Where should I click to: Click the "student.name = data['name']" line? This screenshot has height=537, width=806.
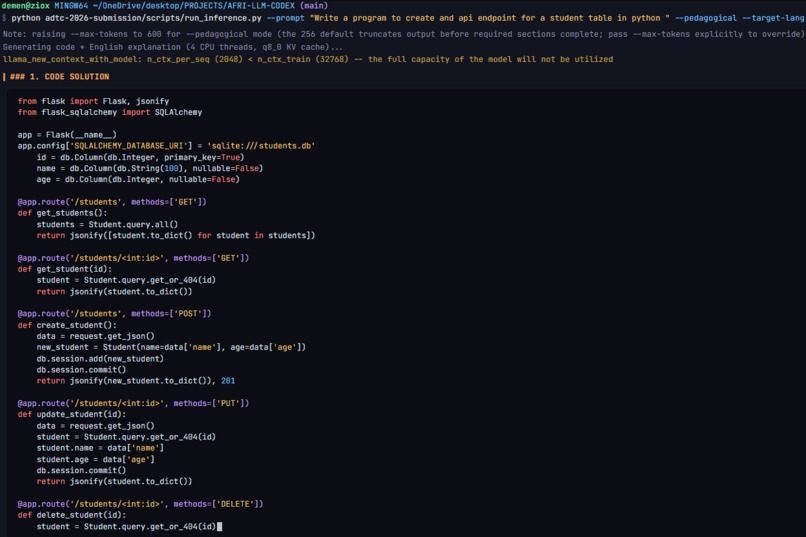(x=100, y=448)
